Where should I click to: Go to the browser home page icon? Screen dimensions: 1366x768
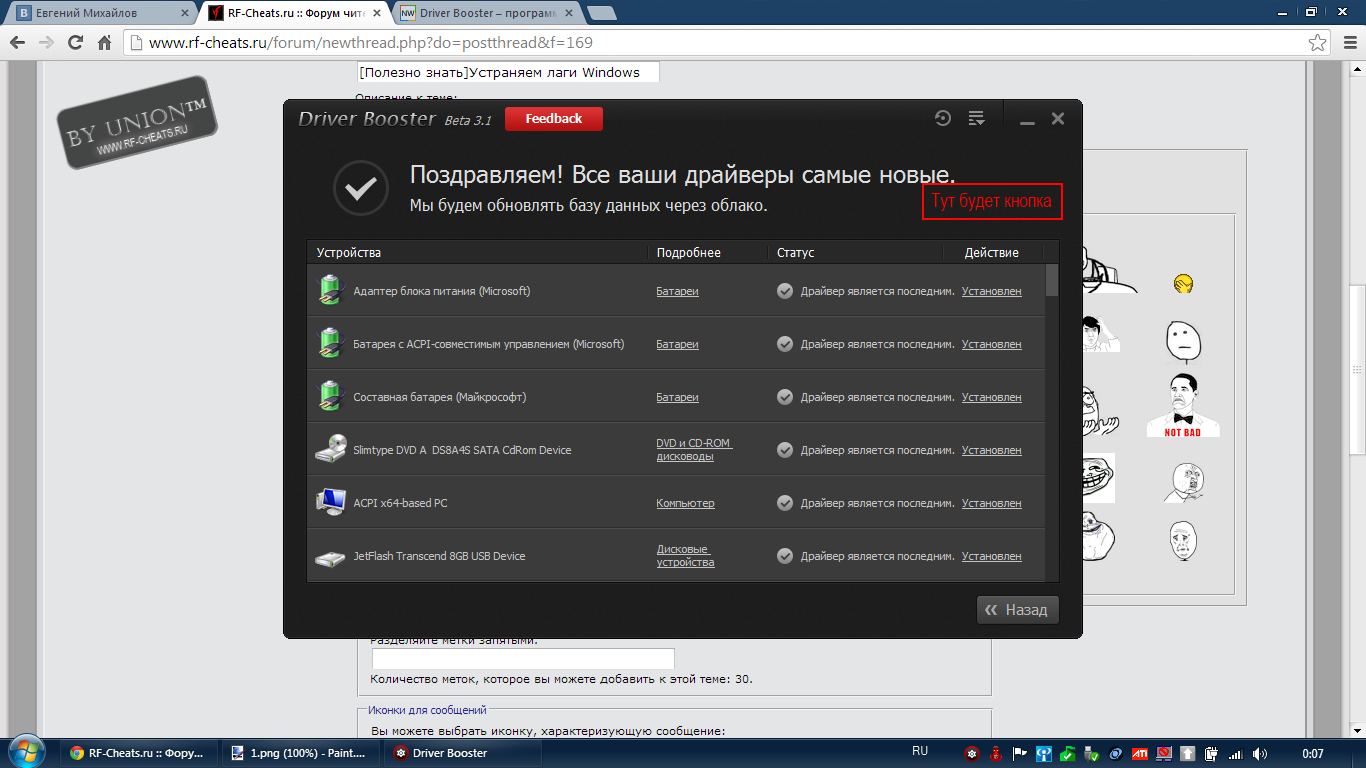104,43
